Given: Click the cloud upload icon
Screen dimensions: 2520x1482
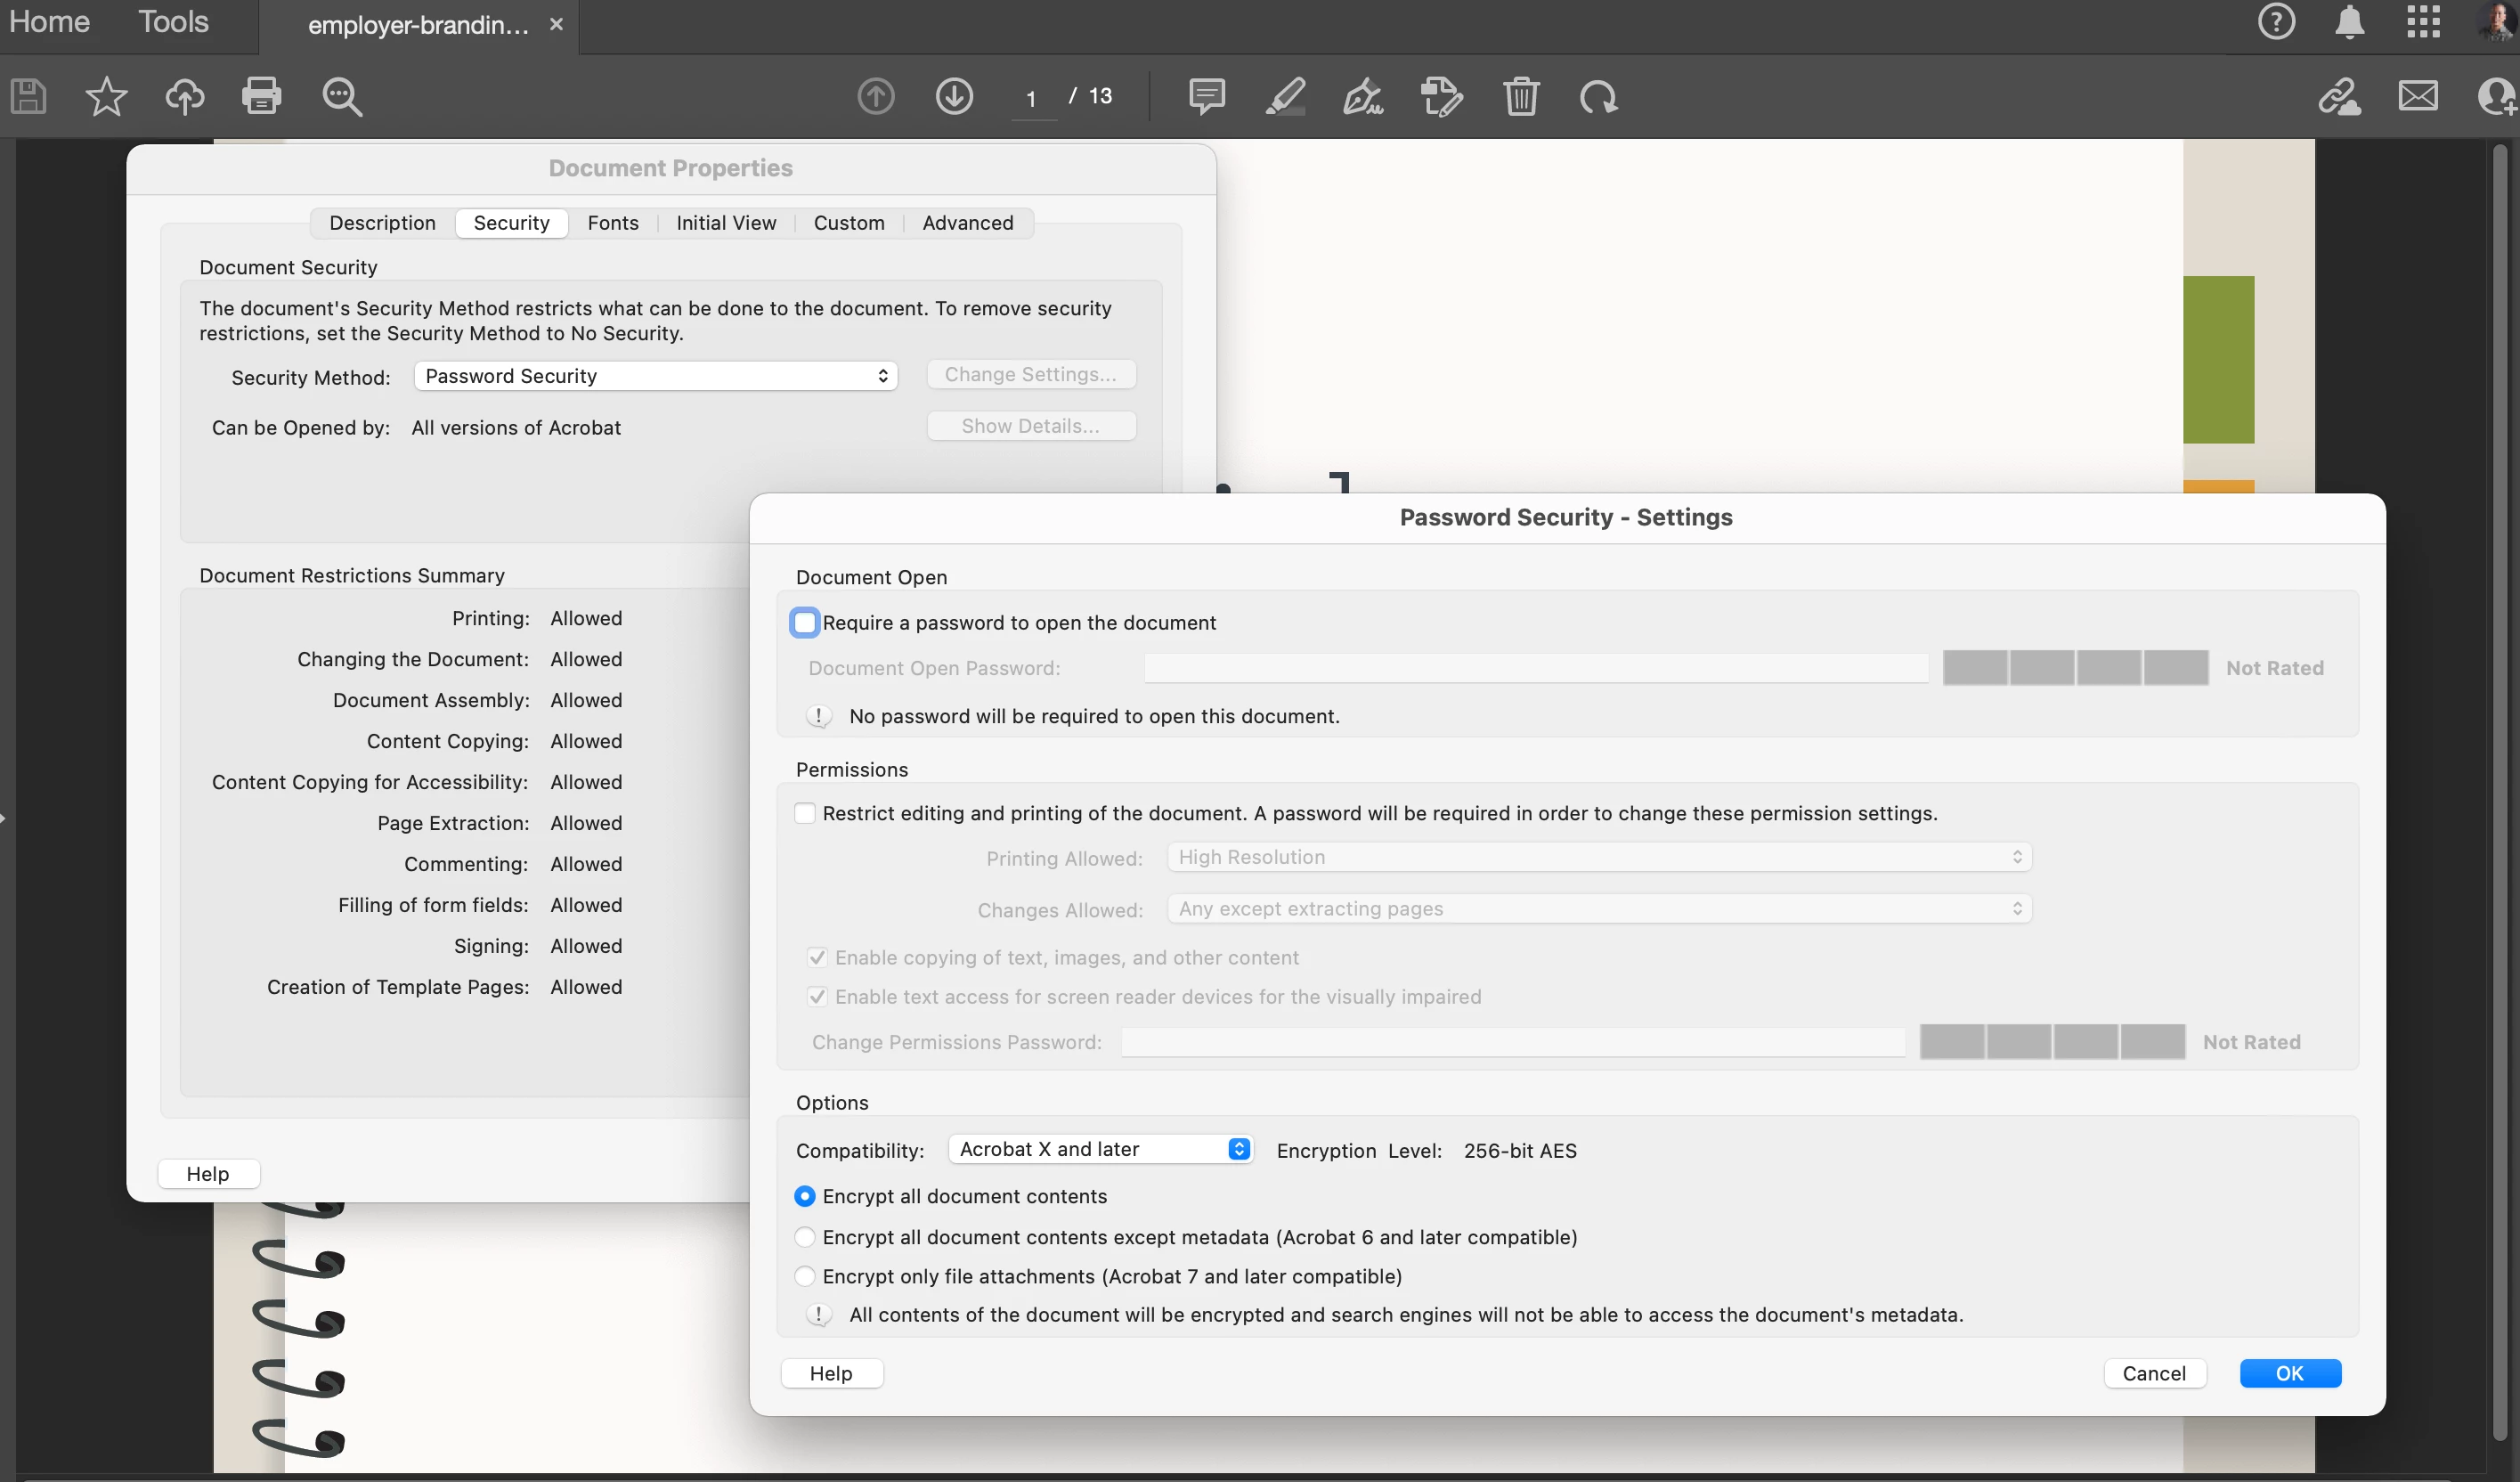Looking at the screenshot, I should pos(184,96).
